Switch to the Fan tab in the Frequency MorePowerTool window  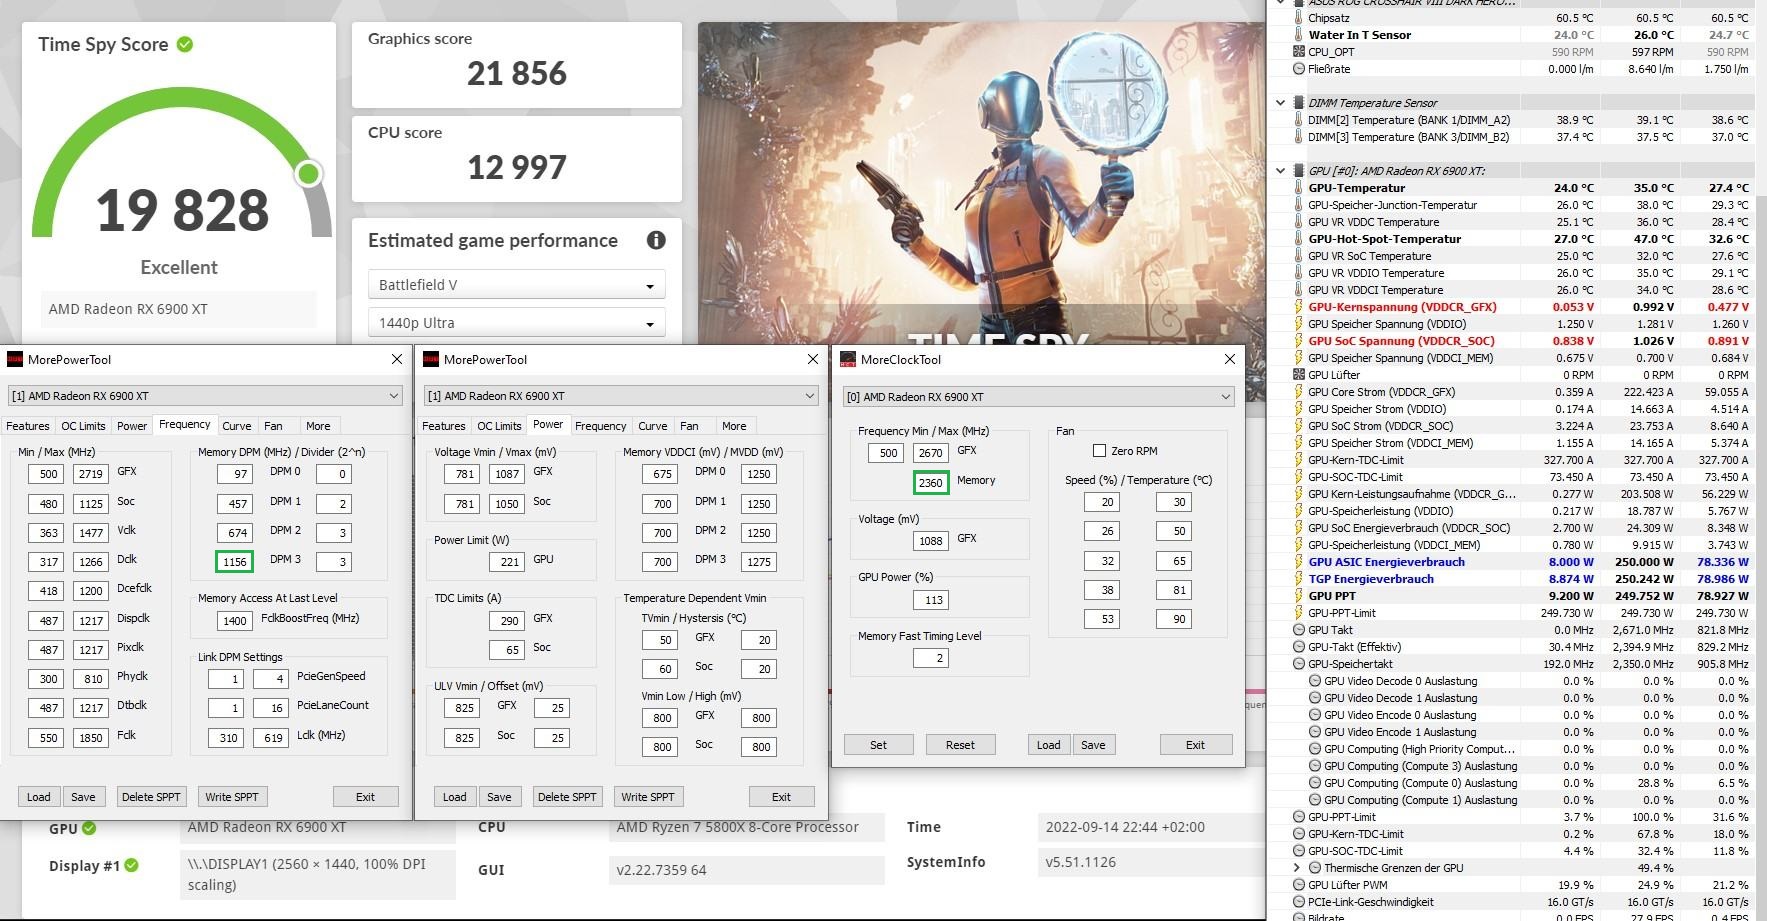click(273, 426)
